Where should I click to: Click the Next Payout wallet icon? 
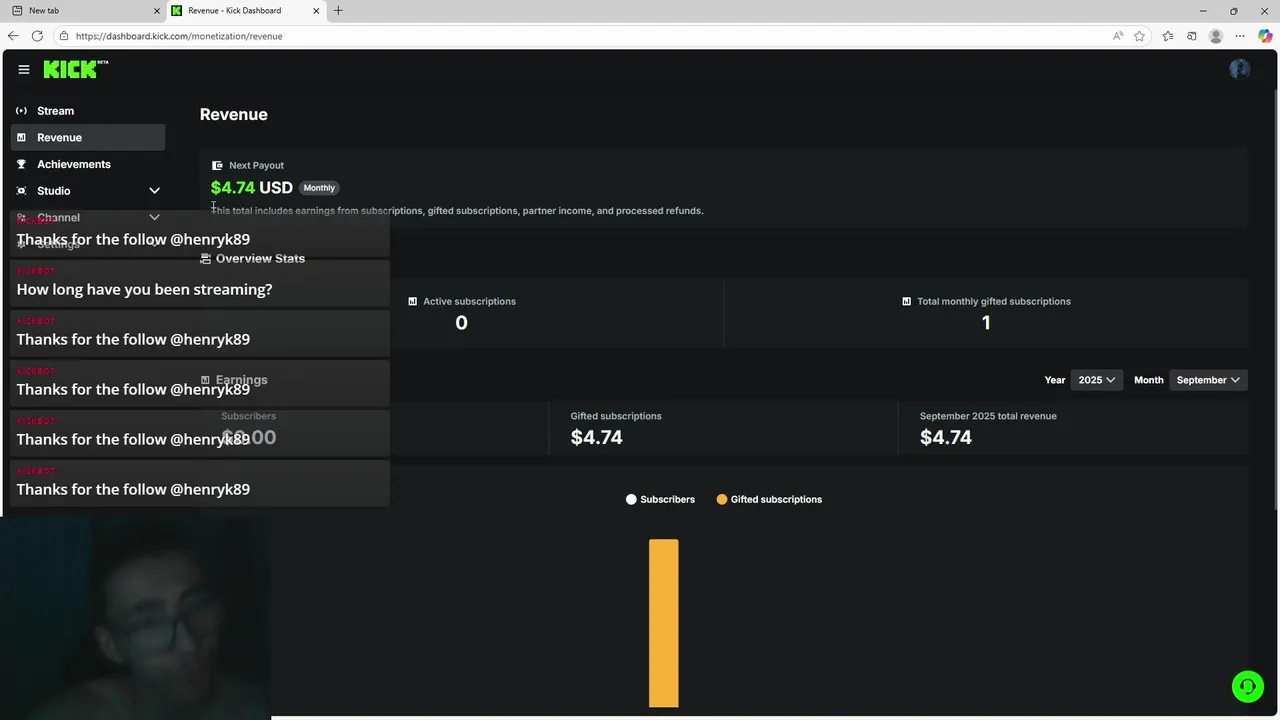(x=217, y=165)
